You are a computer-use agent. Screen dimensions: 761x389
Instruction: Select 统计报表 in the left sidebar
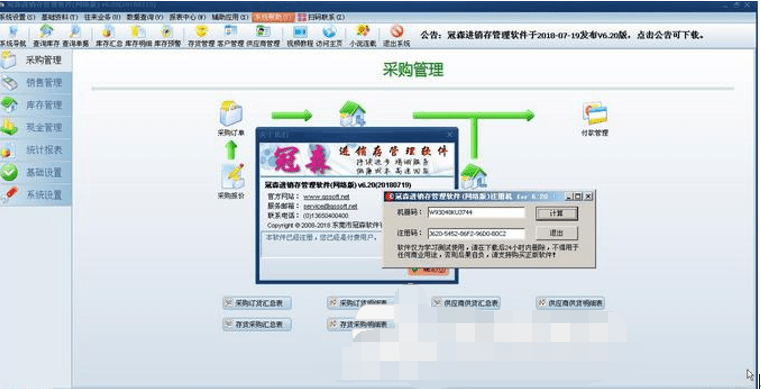click(36, 150)
